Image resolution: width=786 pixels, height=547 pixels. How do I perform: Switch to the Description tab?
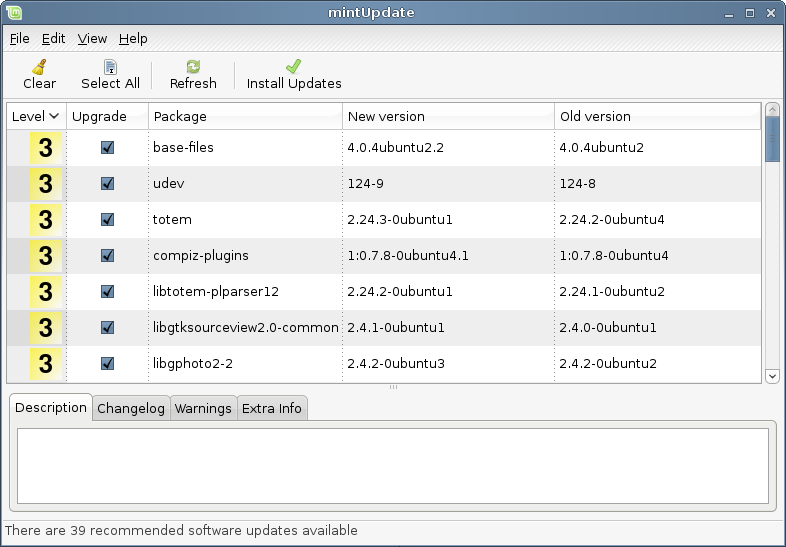click(51, 408)
